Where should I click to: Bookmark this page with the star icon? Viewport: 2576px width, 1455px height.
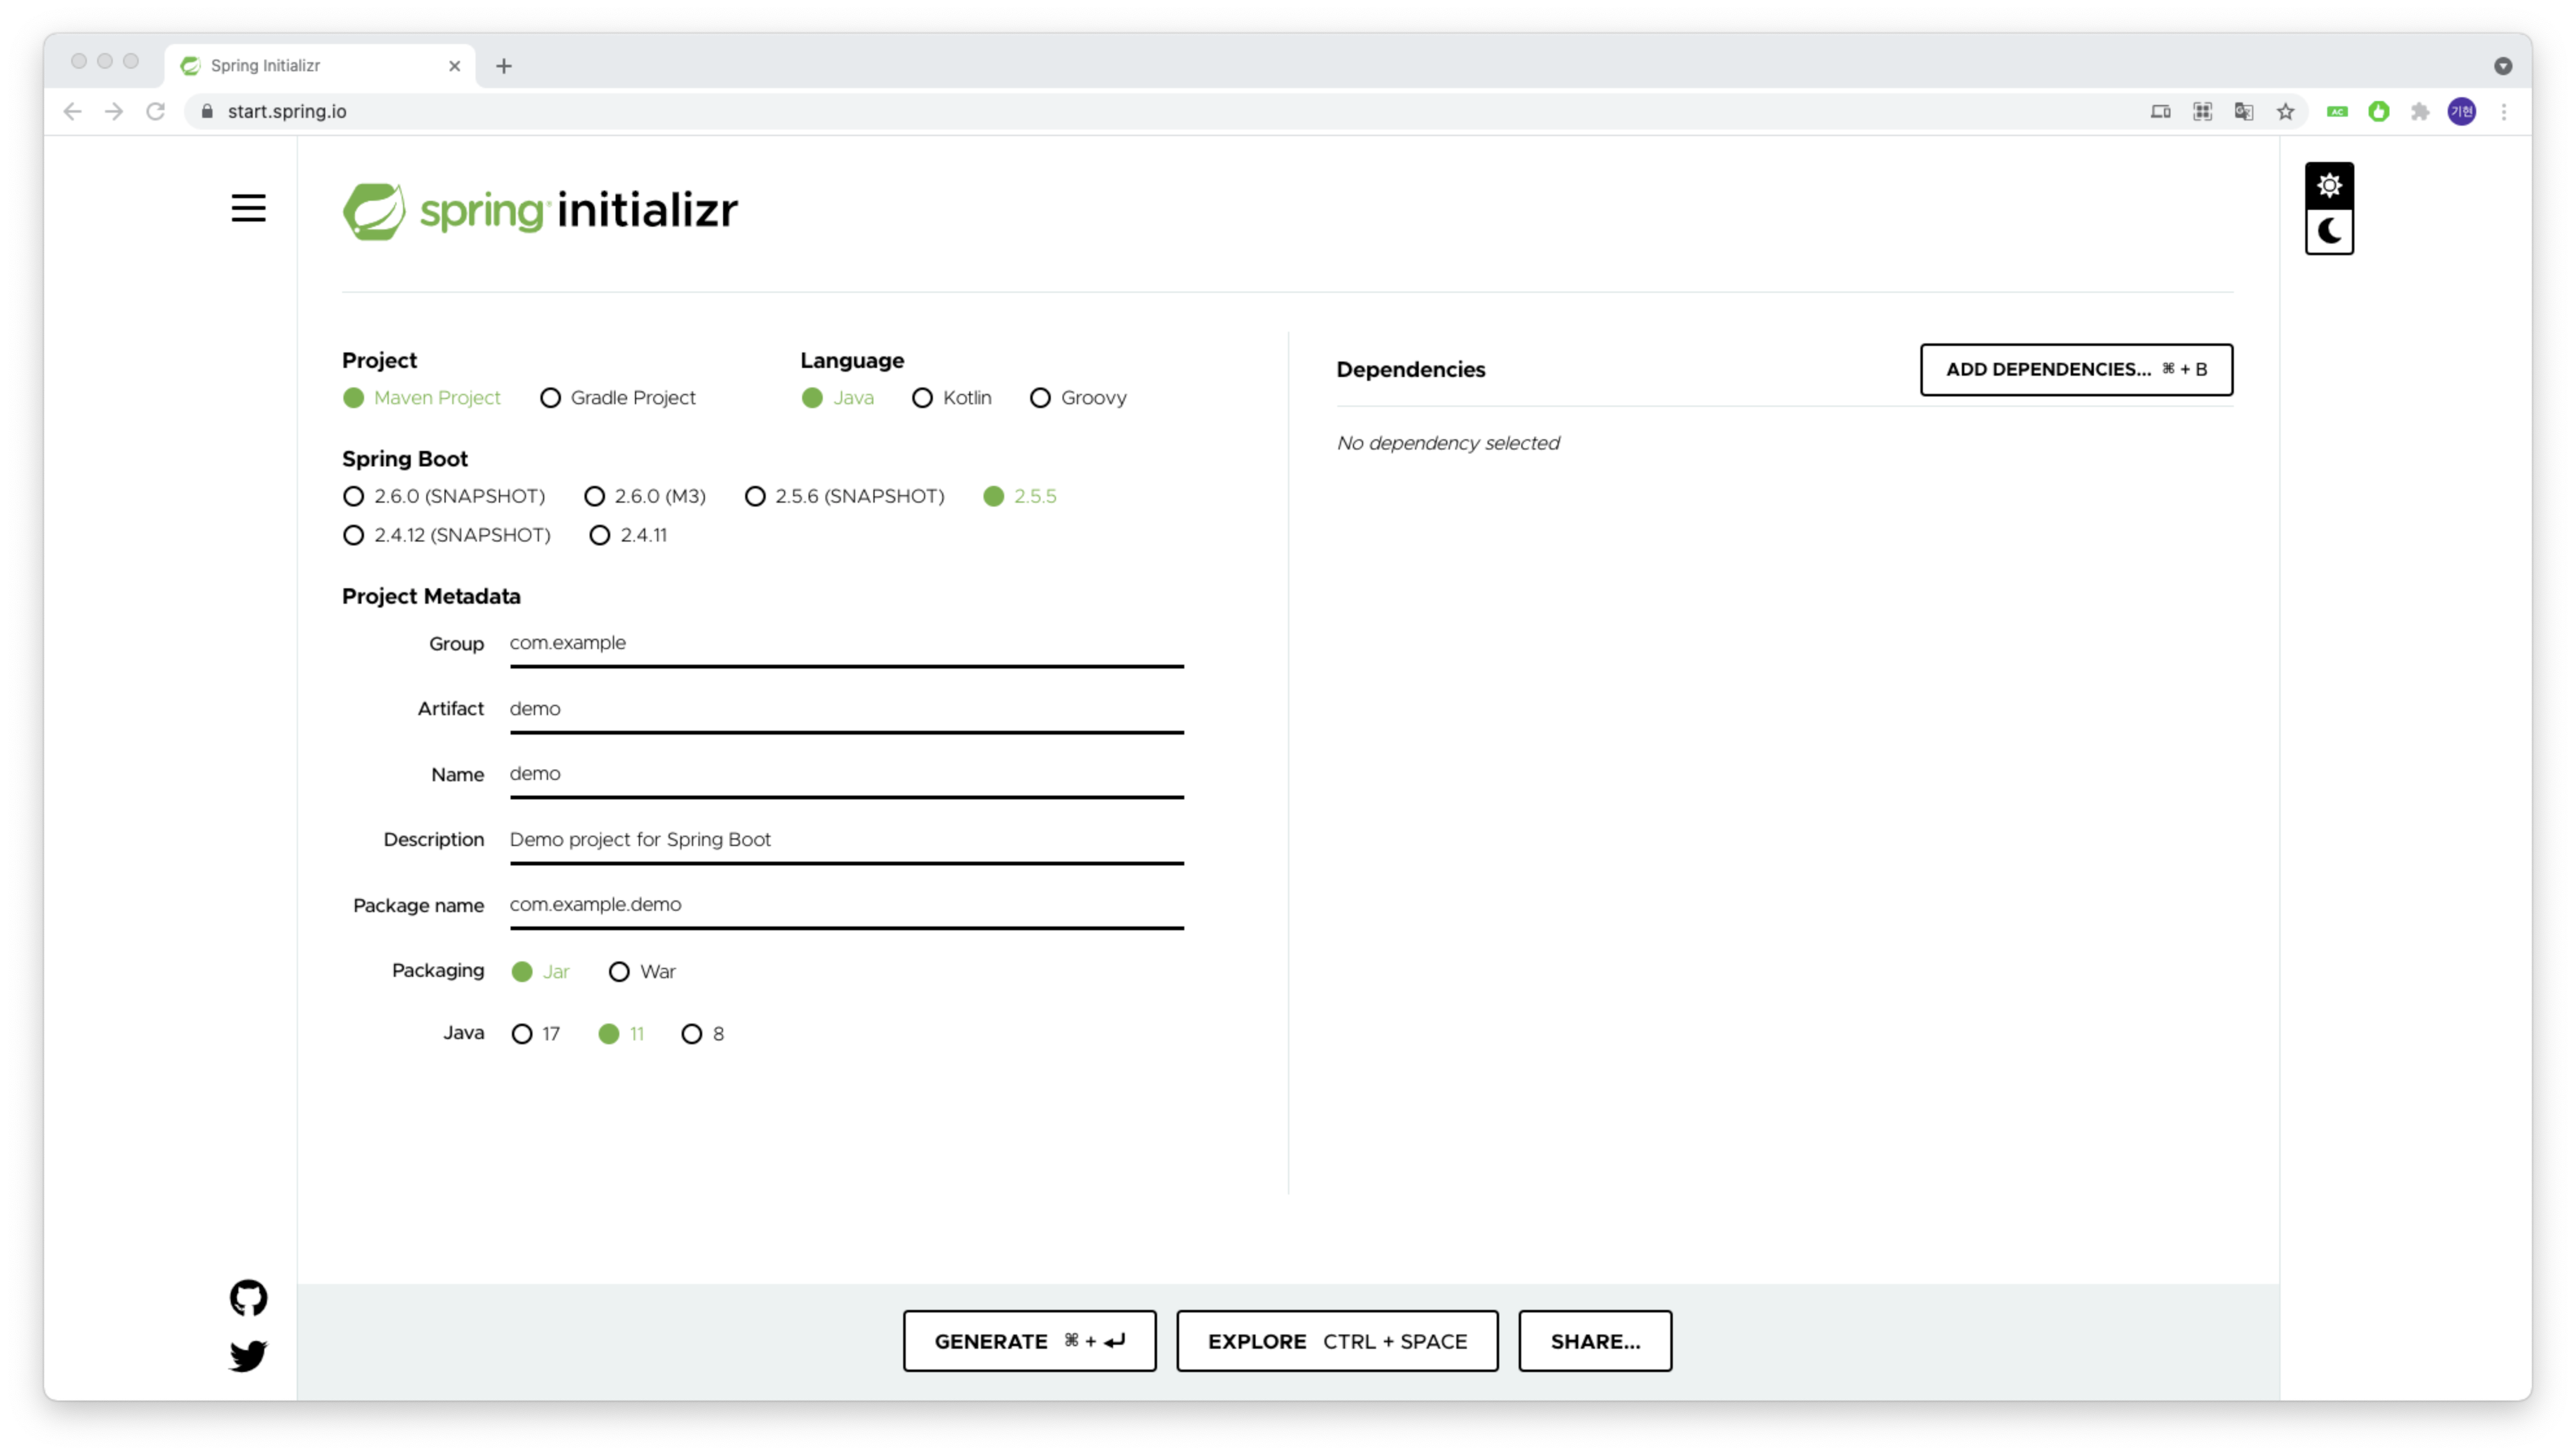tap(2285, 111)
